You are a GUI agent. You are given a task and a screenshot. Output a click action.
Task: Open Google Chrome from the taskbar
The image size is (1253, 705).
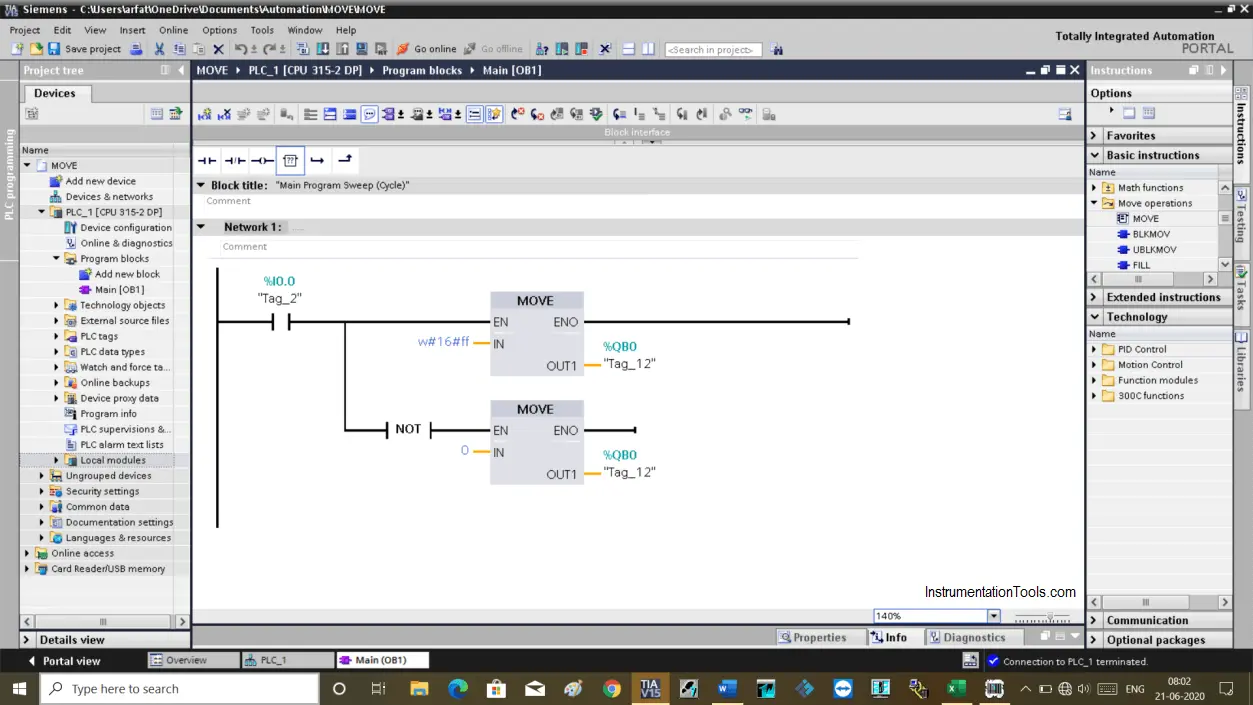tap(612, 688)
